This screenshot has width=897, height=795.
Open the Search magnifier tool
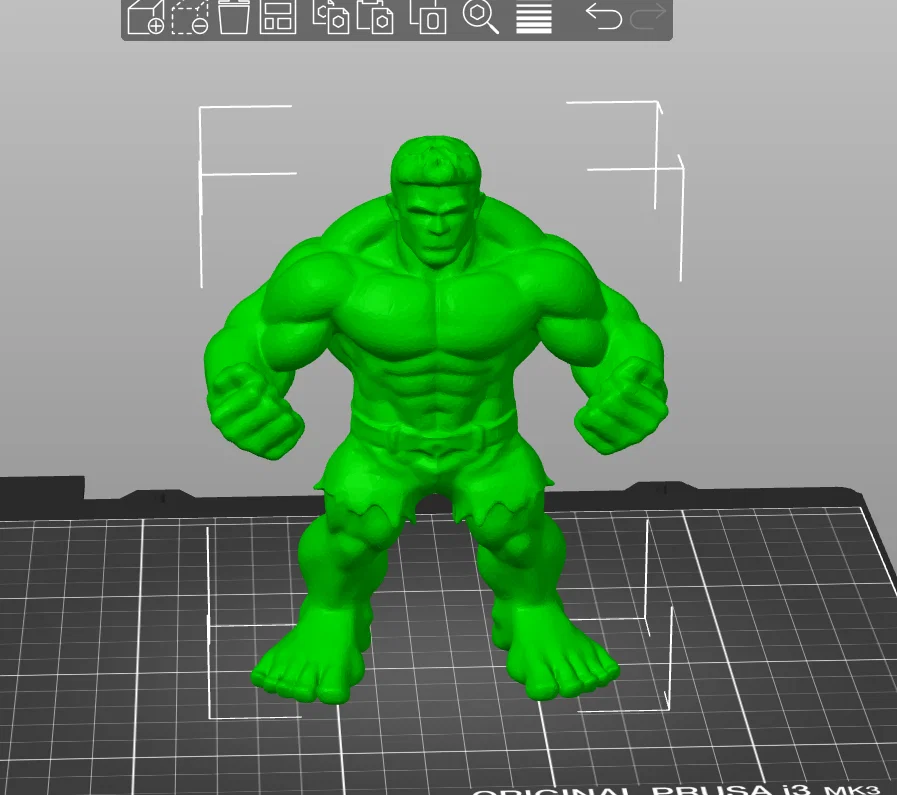[481, 17]
